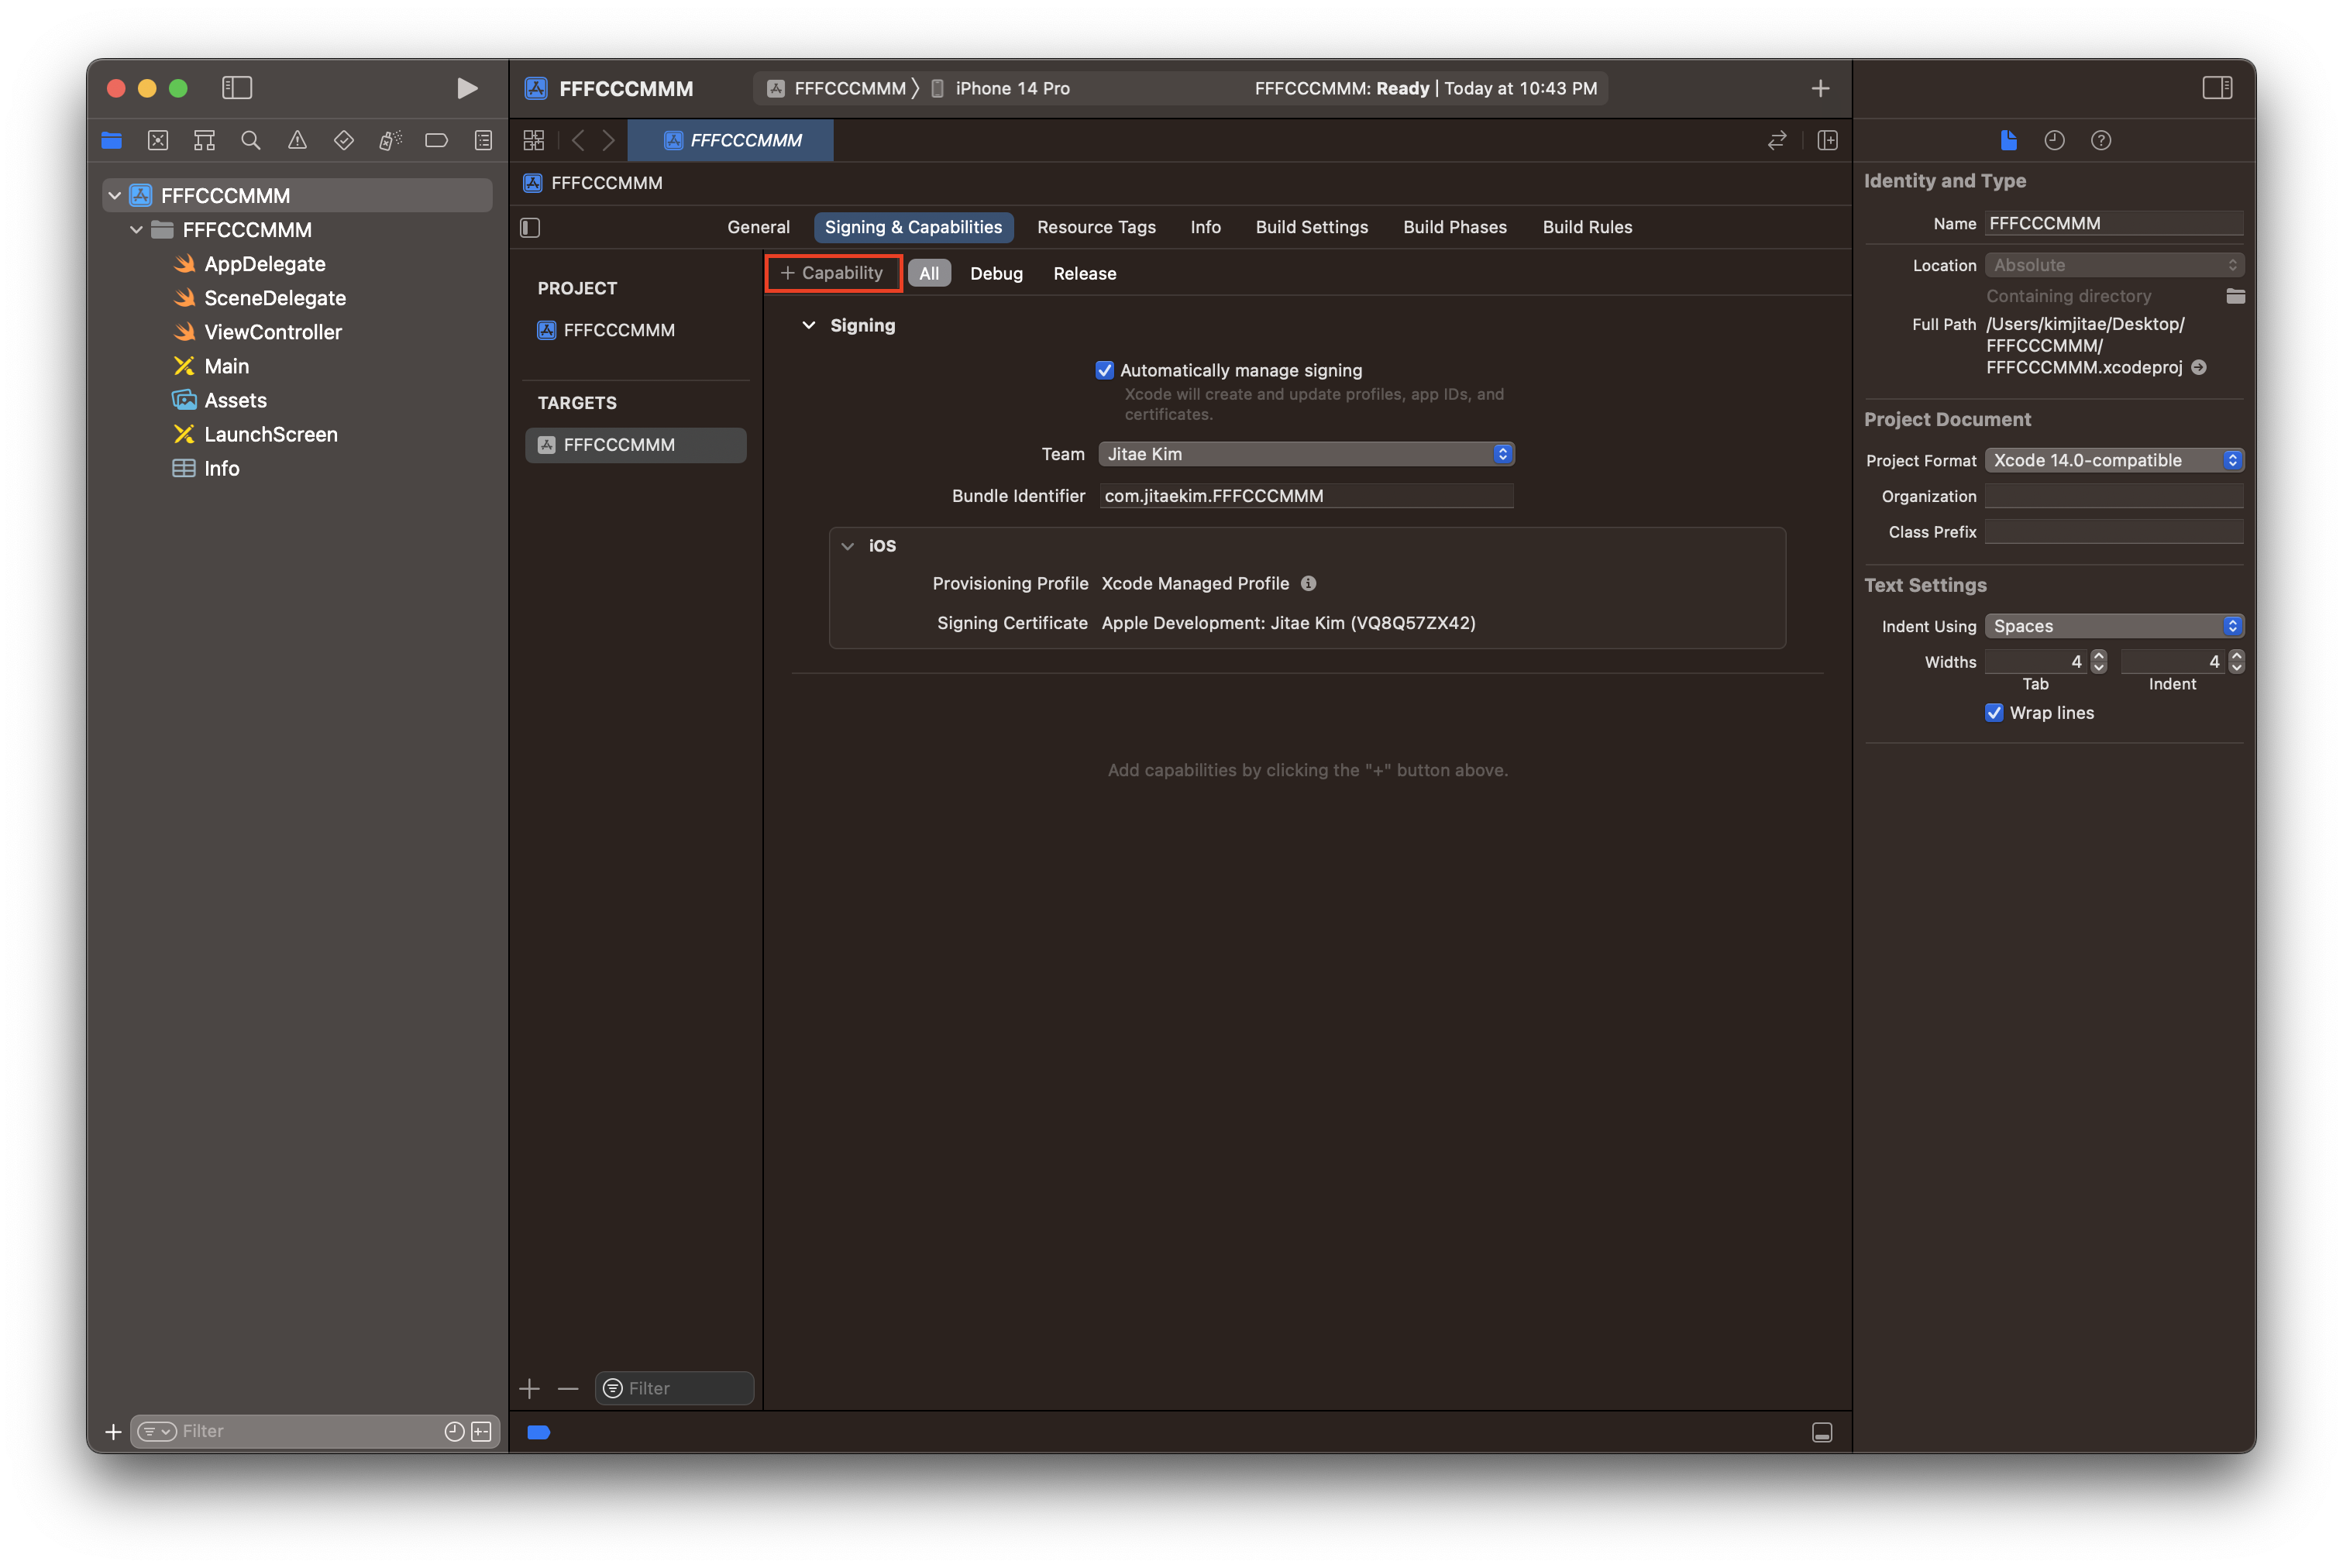The height and width of the screenshot is (1568, 2343).
Task: Show the Quick Help inspector
Action: click(x=2101, y=140)
